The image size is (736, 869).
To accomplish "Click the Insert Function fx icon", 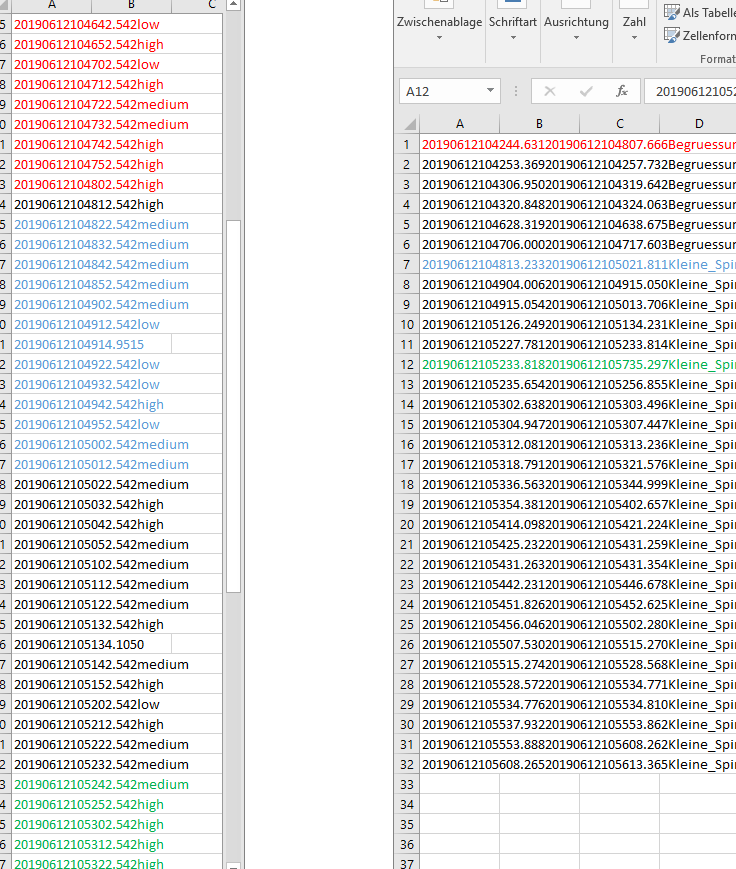I will [x=621, y=91].
